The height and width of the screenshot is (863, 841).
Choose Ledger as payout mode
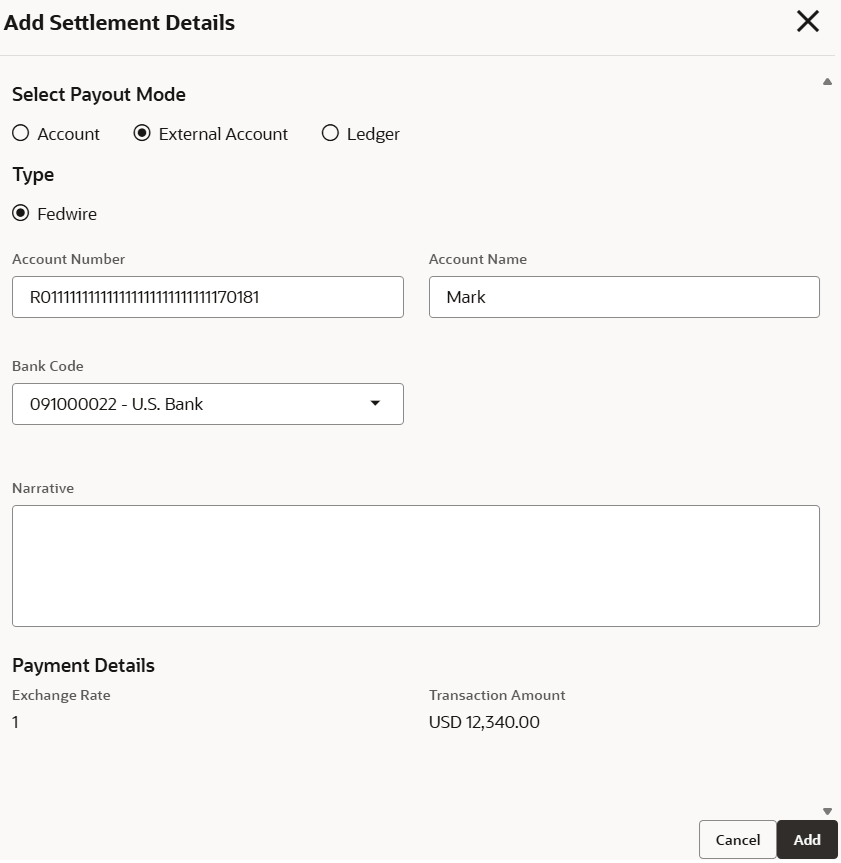click(330, 134)
